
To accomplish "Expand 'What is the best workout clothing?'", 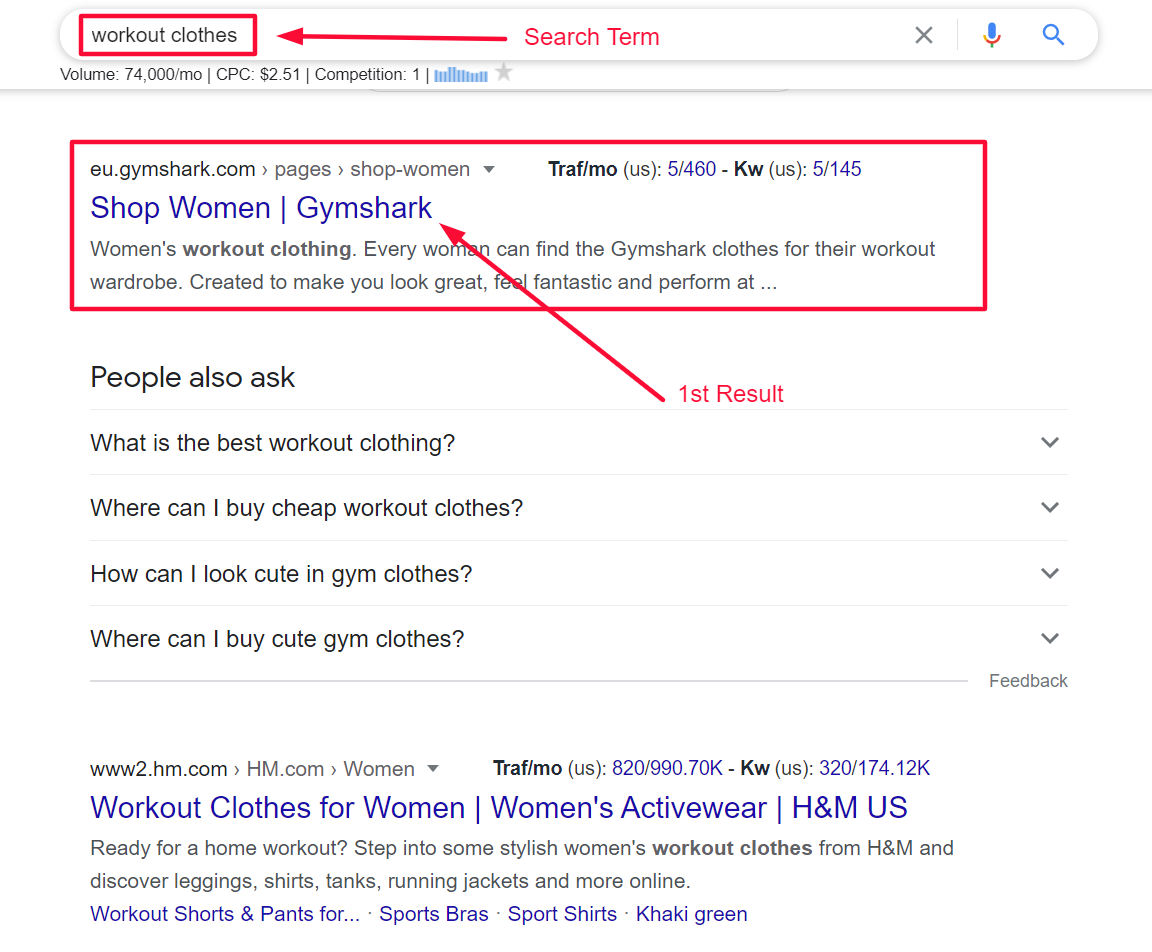I will (x=578, y=443).
